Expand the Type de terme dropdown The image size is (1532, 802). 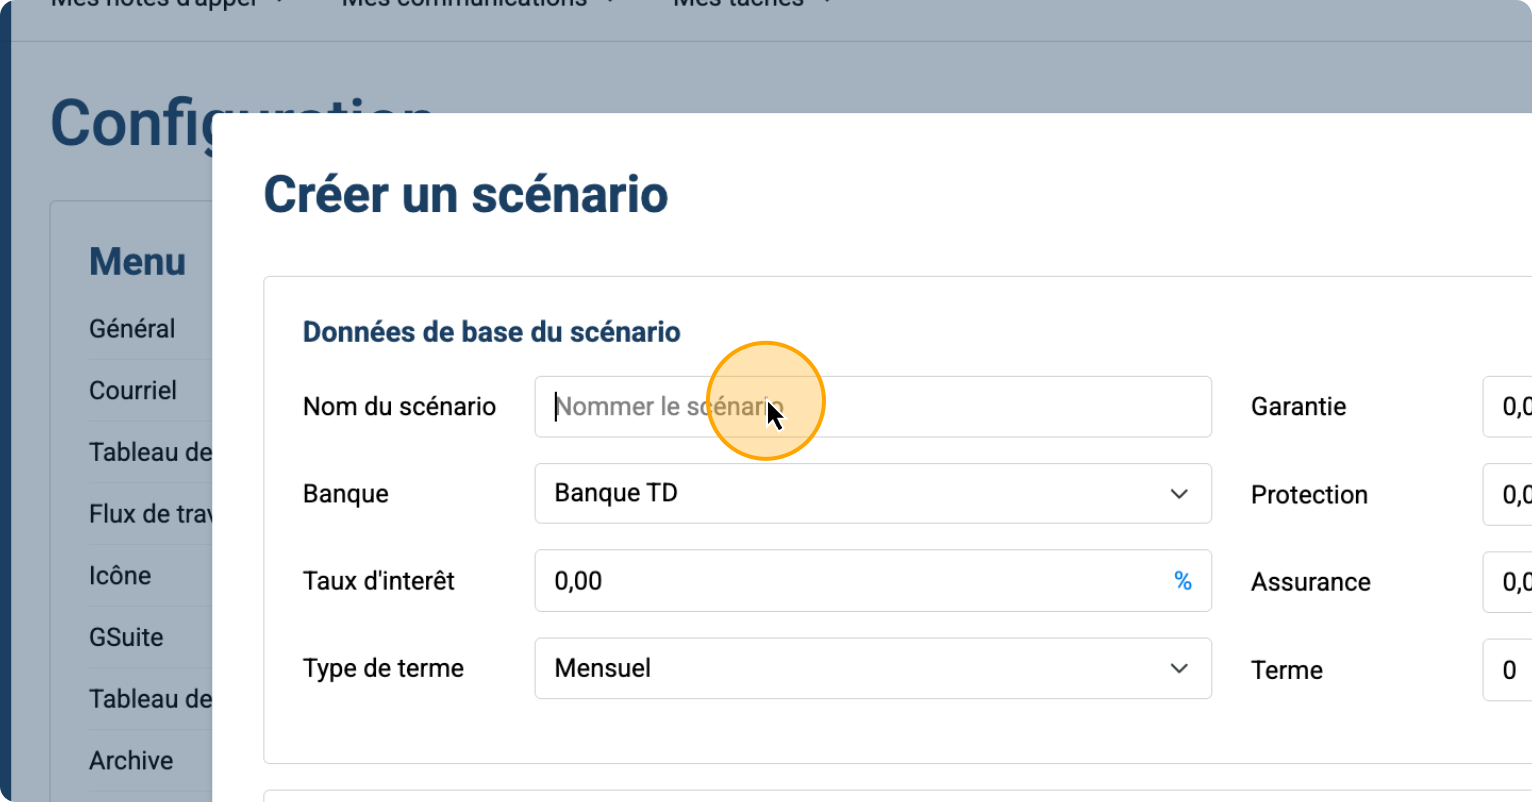pyautogui.click(x=872, y=668)
